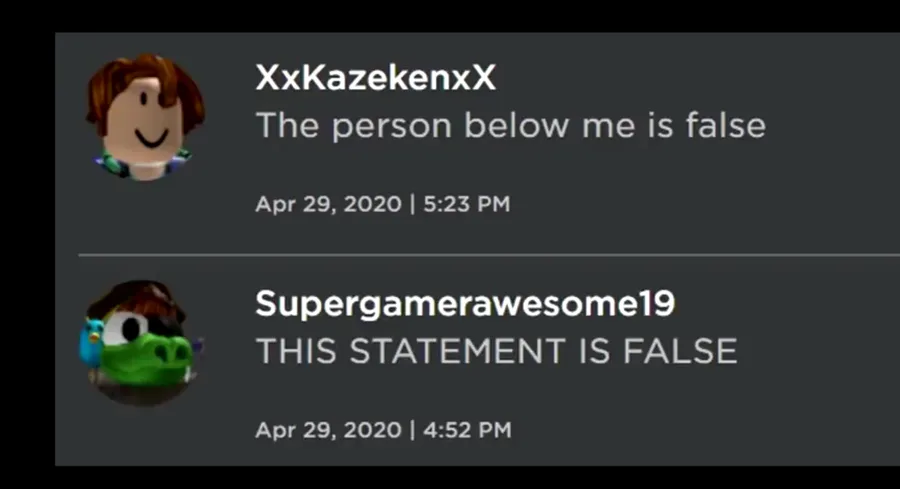The image size is (900, 489).
Task: Click the word 'false' in XxKazekenxX's comment
Action: pos(722,125)
